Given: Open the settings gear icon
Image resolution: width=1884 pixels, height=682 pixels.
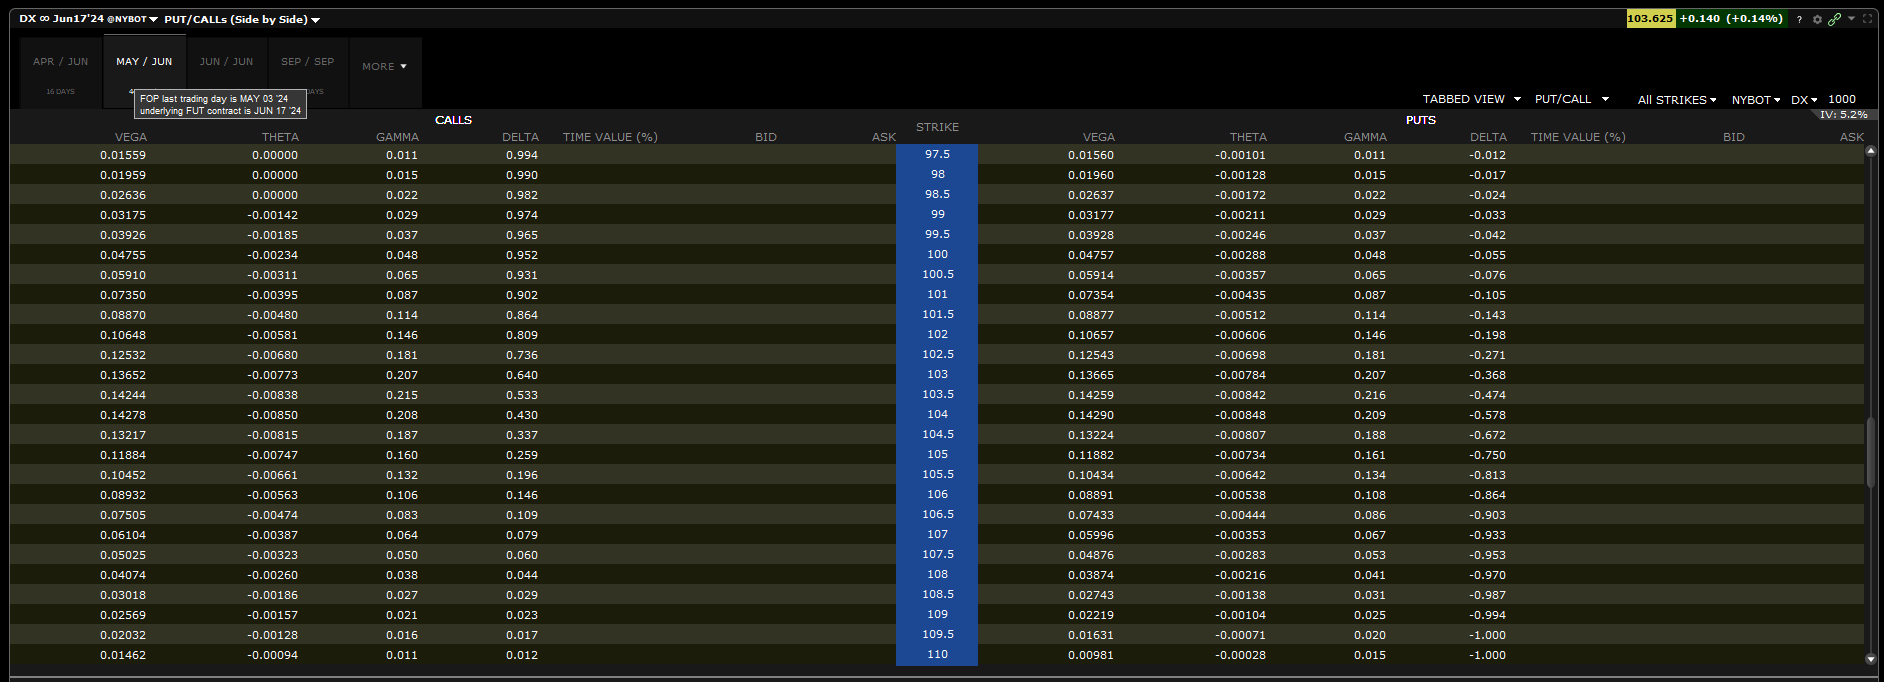Looking at the screenshot, I should tap(1817, 19).
